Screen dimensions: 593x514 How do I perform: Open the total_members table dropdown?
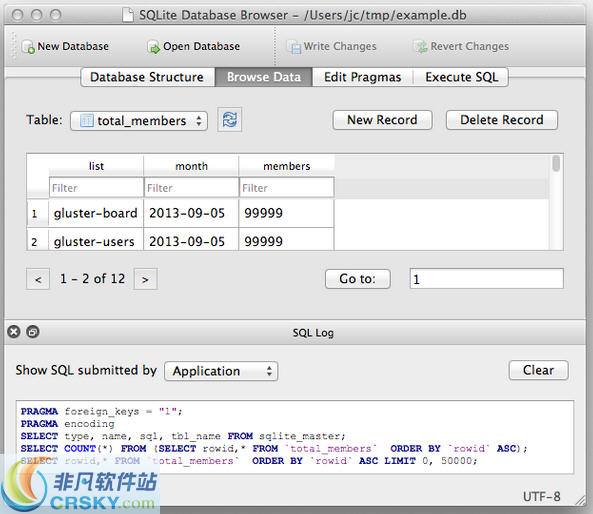tap(139, 121)
